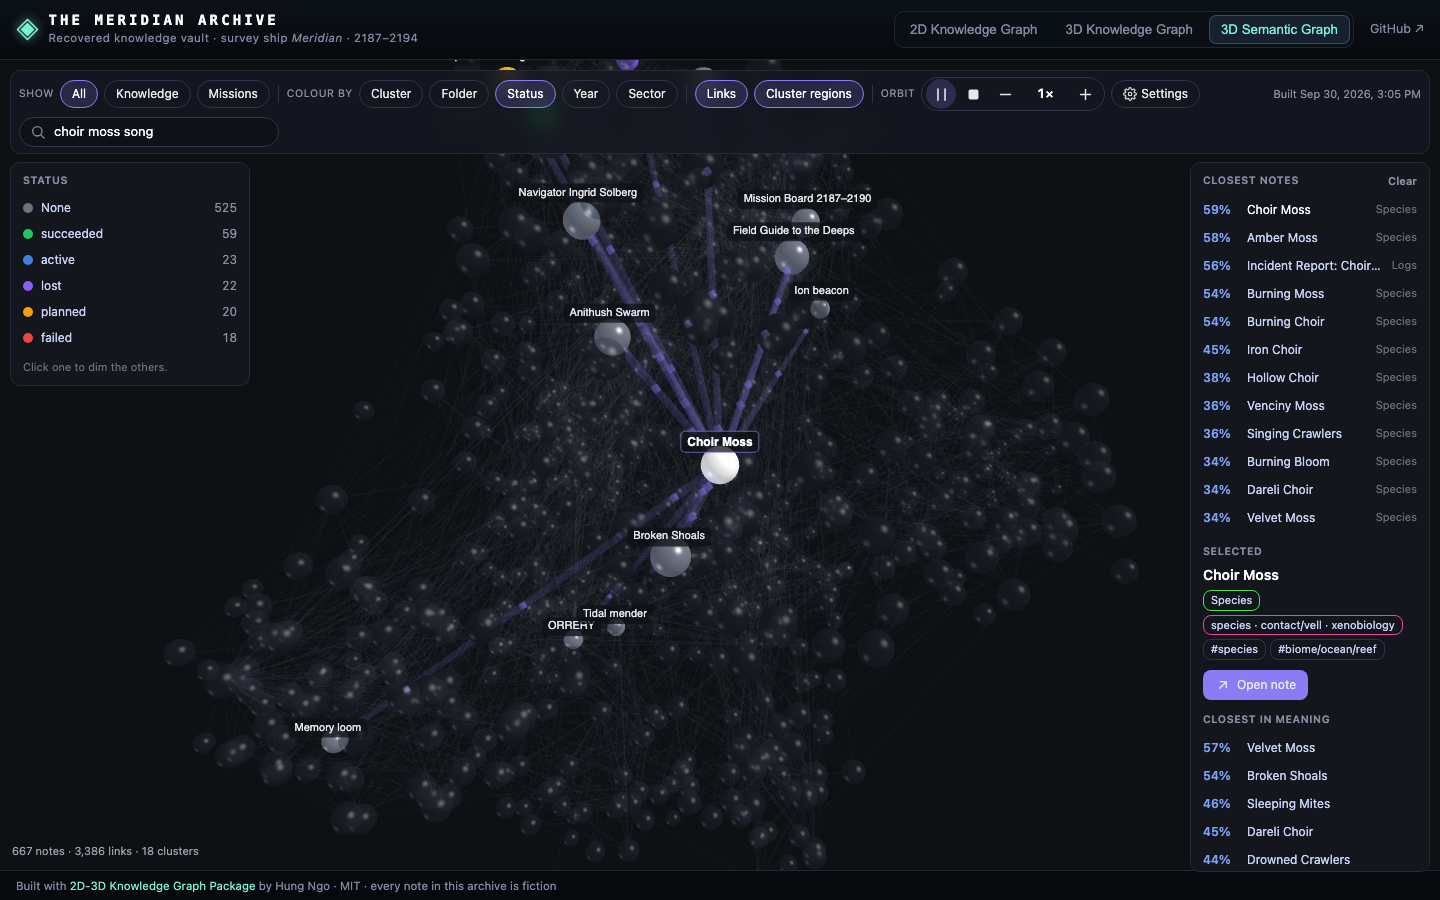
Task: Colour nodes by Folder
Action: [459, 94]
